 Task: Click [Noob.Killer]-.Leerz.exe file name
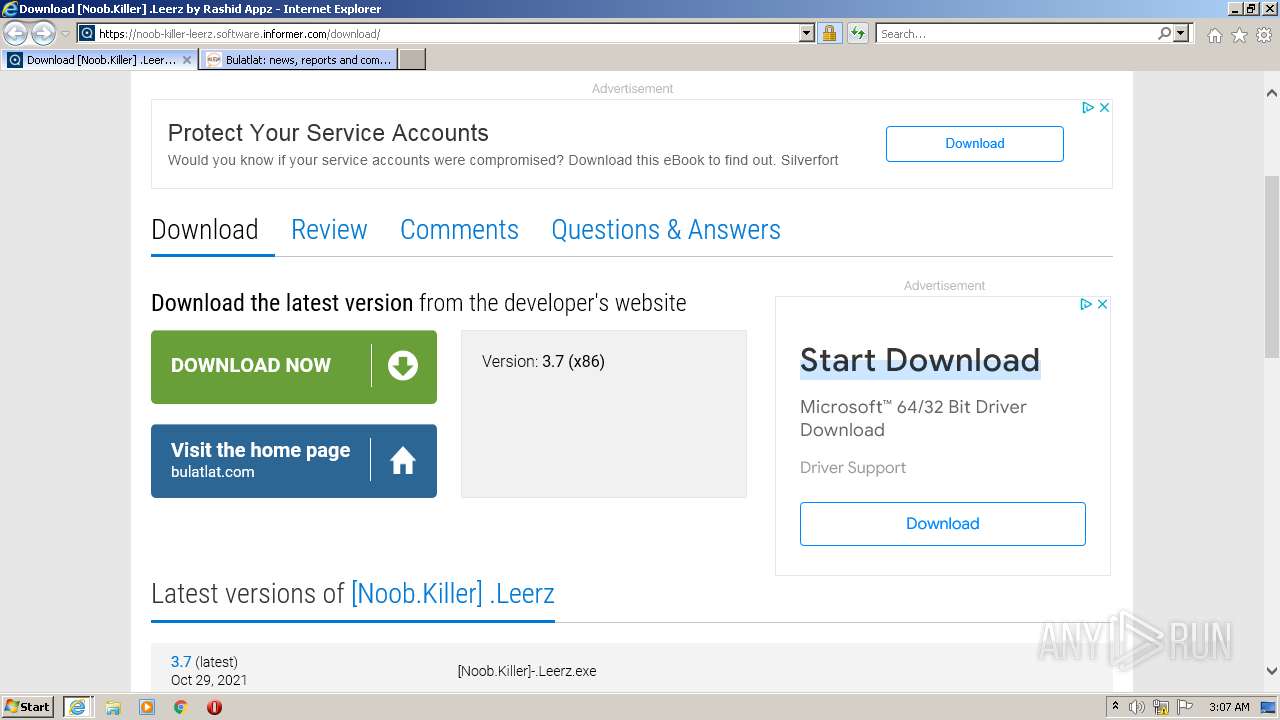pos(527,671)
